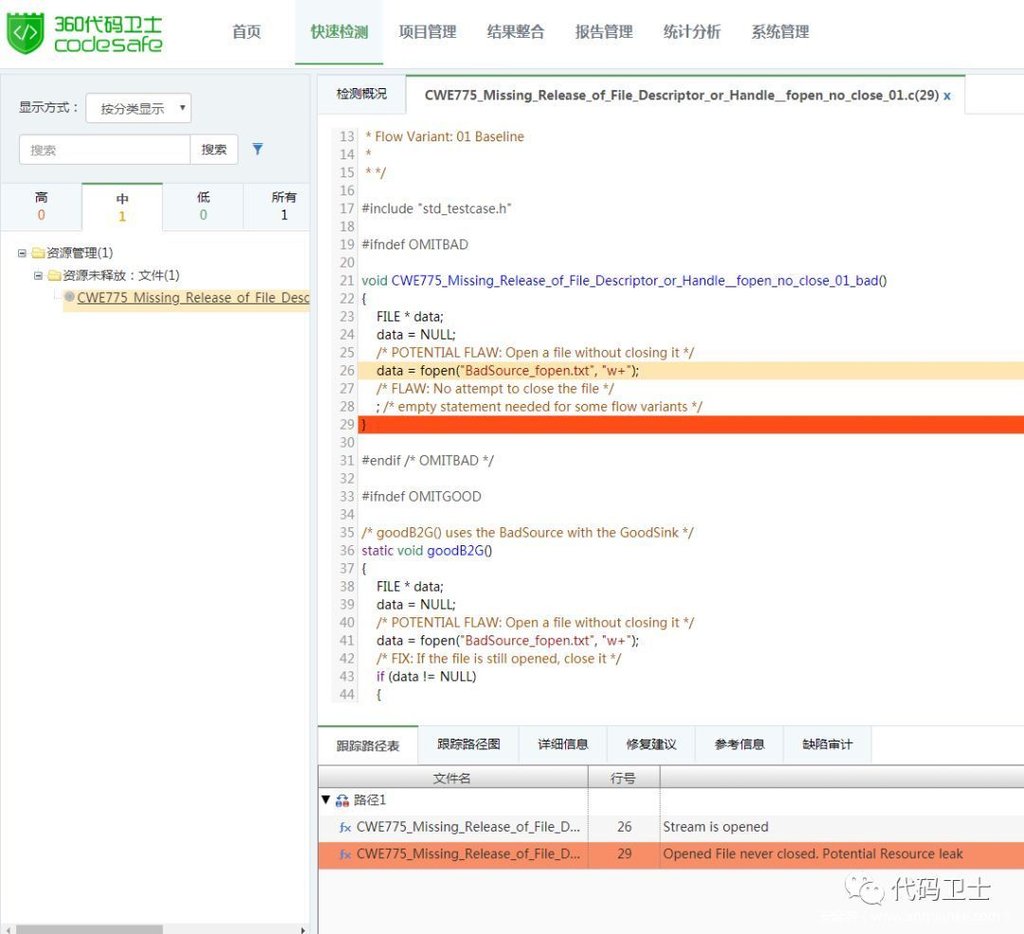Image resolution: width=1024 pixels, height=934 pixels.
Task: Switch to the 修复建议 tab
Action: [x=651, y=744]
